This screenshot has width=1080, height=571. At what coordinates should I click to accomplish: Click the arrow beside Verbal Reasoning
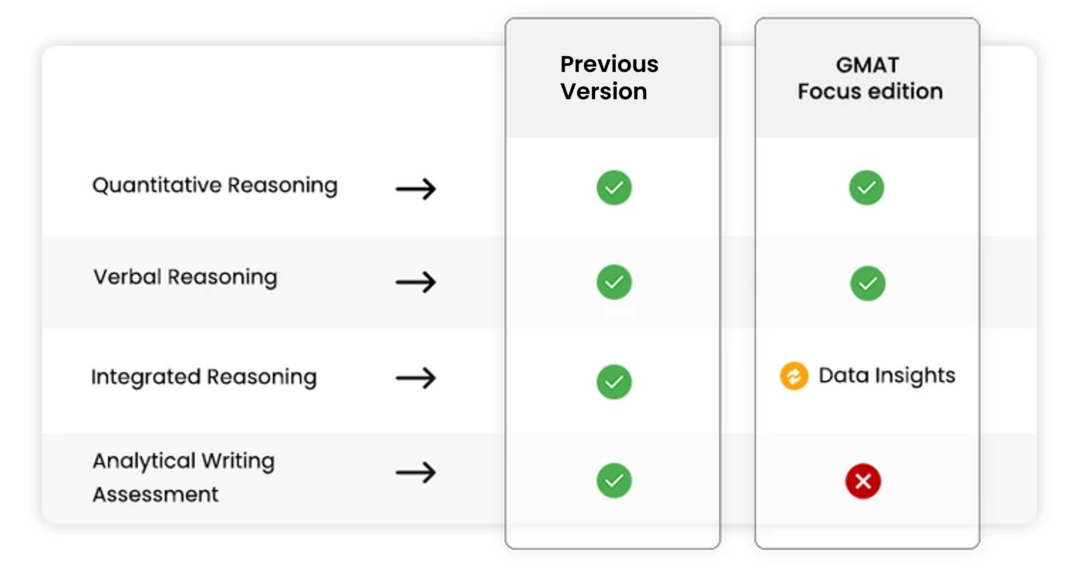tap(416, 282)
